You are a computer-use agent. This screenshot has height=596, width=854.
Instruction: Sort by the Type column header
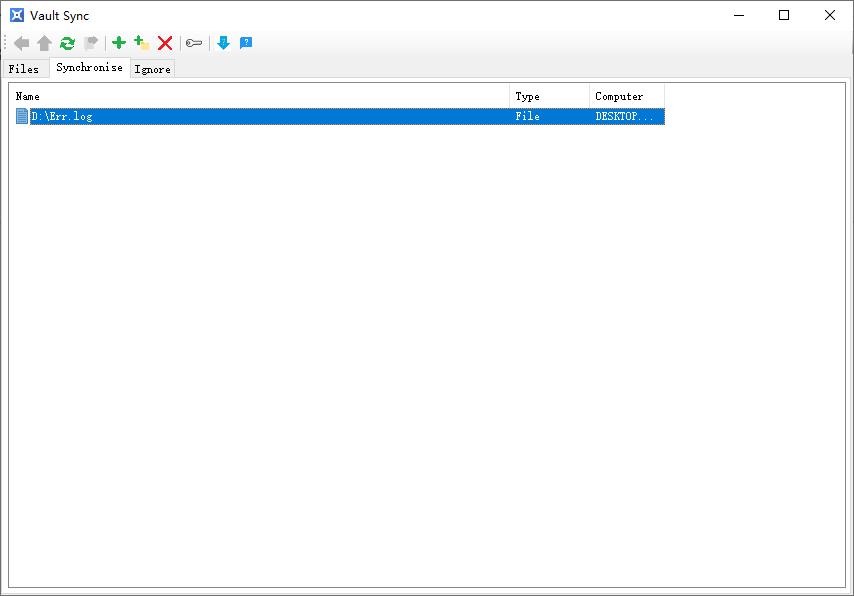click(x=550, y=96)
